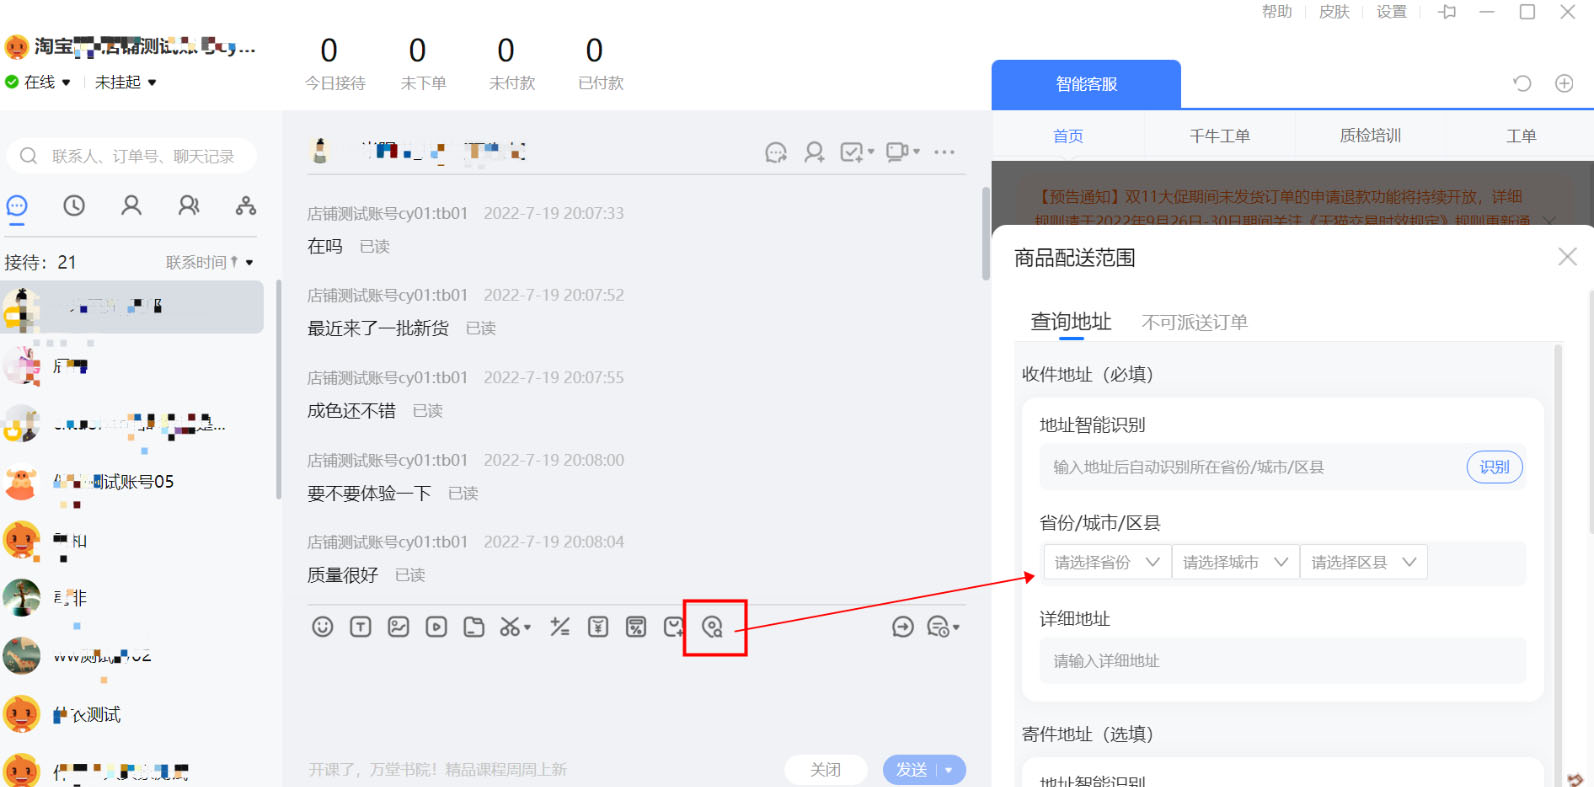This screenshot has width=1594, height=787.
Task: Click the message 质量很好
Action: [x=342, y=575]
